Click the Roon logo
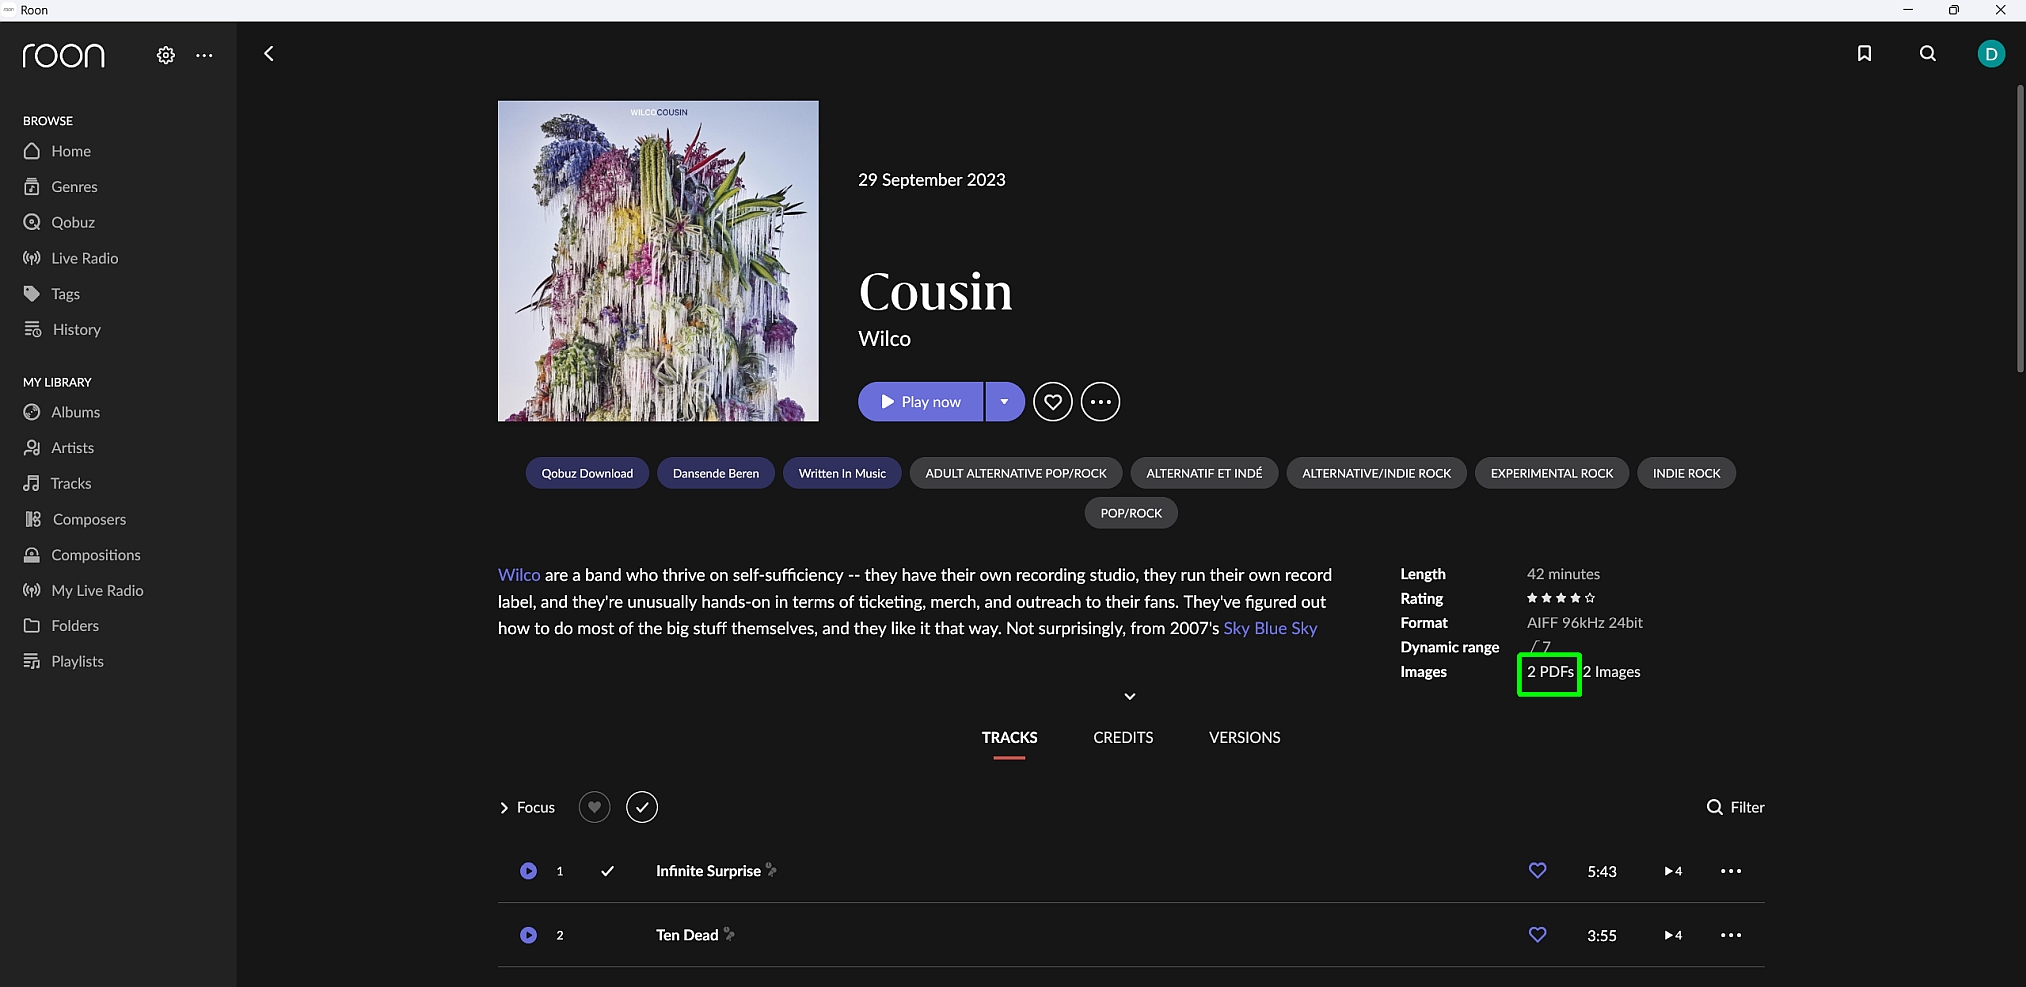2026x987 pixels. point(64,55)
